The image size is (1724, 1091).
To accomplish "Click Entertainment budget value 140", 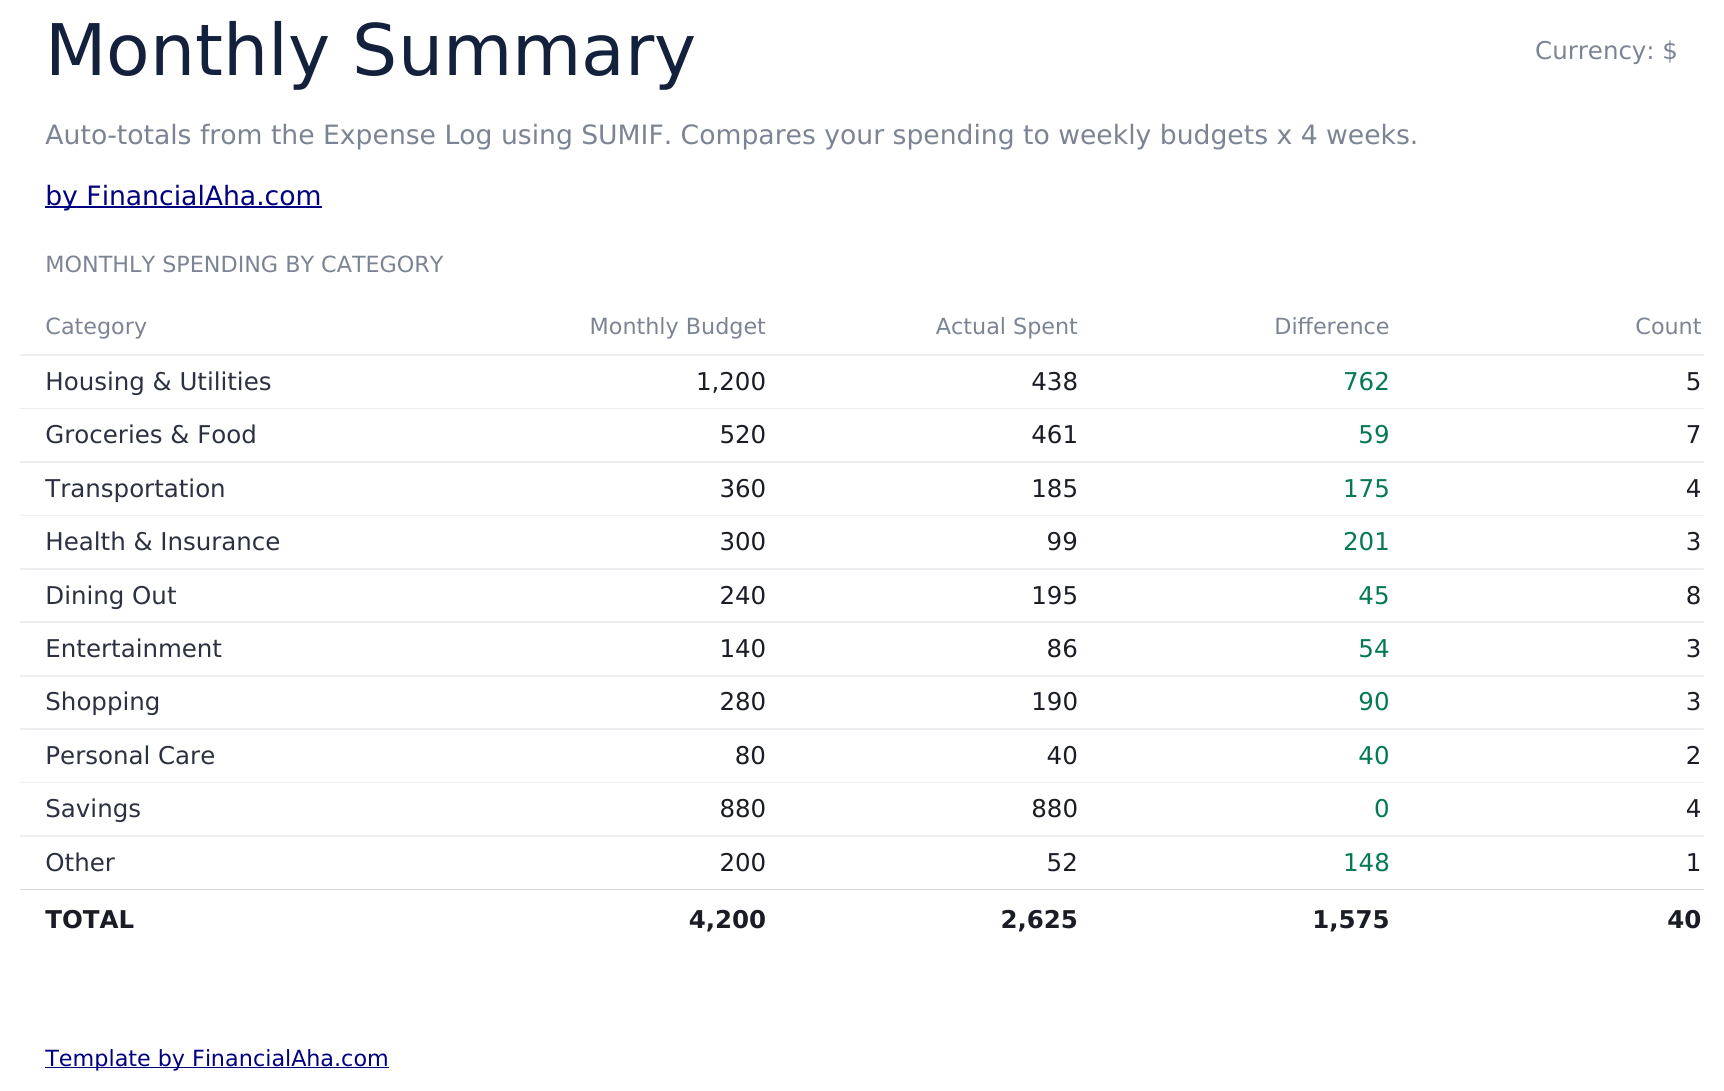I will 743,649.
